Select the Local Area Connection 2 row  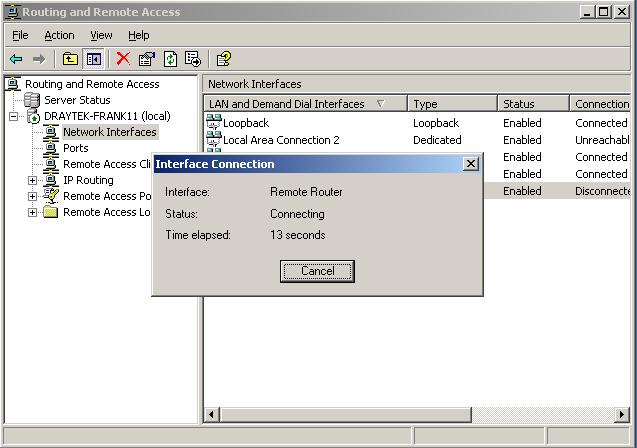click(x=417, y=140)
